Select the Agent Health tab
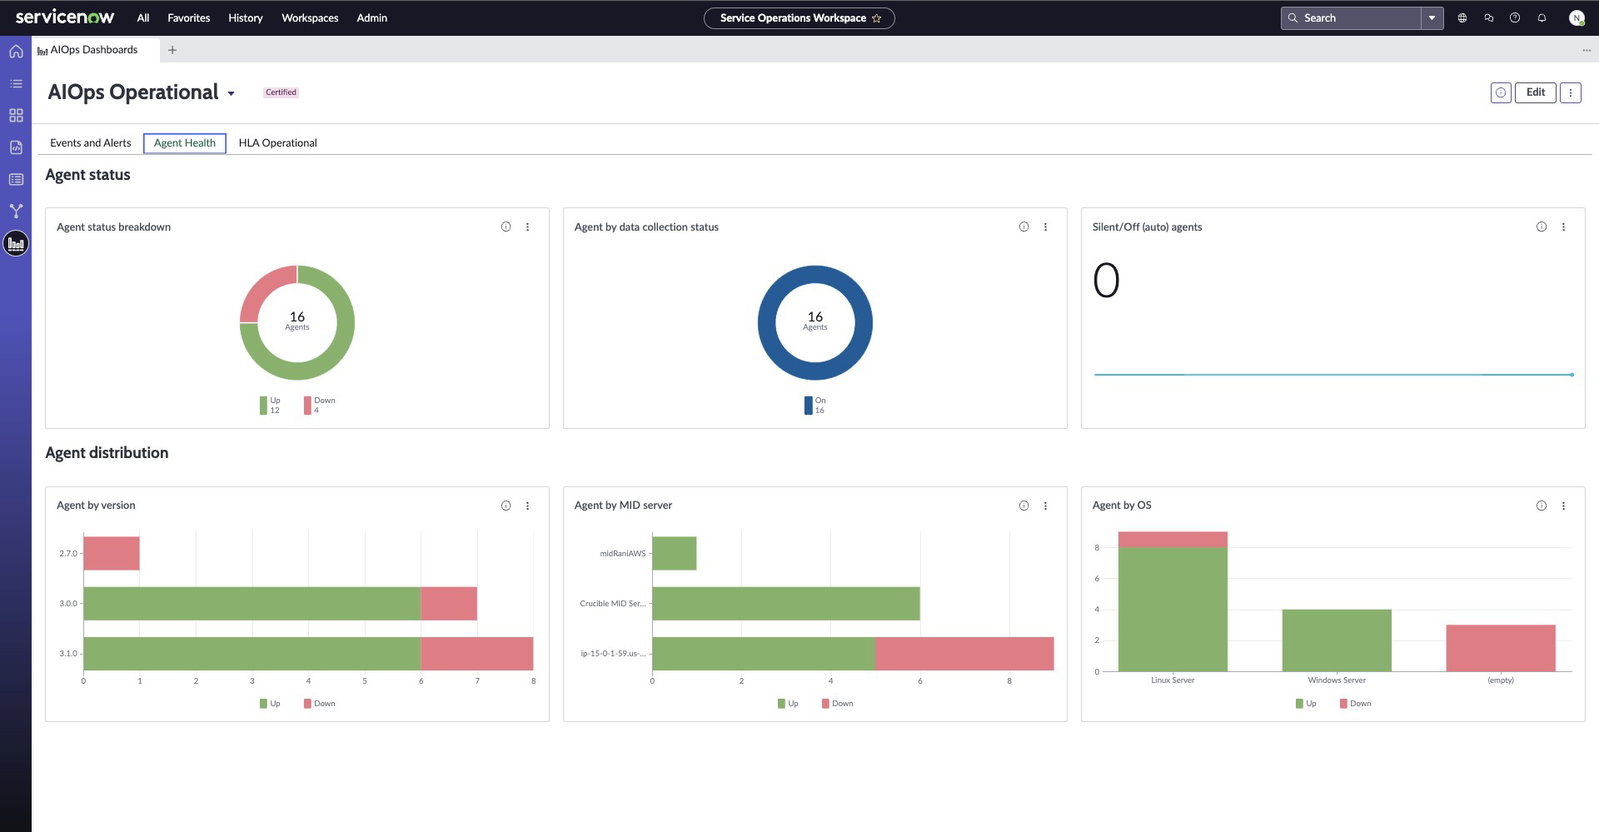1599x832 pixels. click(x=185, y=143)
